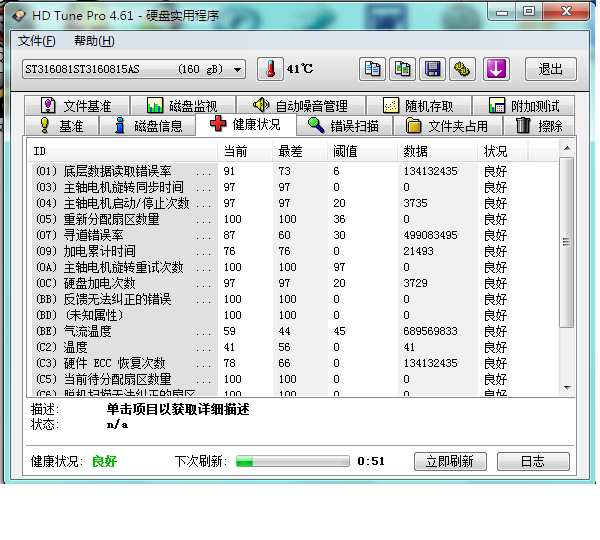Select row (05) 重新分配扇区数量
Screen dimensions: 600x540
[293, 219]
